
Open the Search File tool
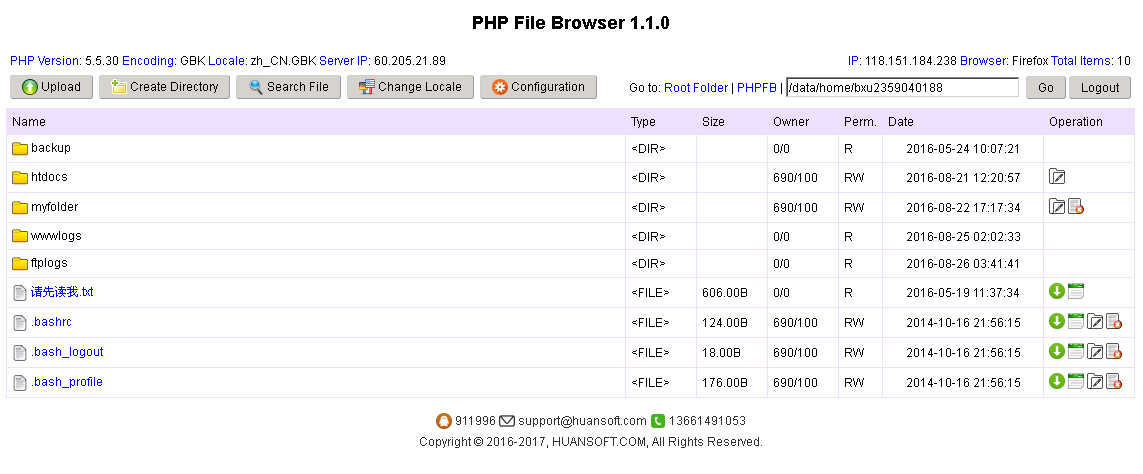(289, 87)
